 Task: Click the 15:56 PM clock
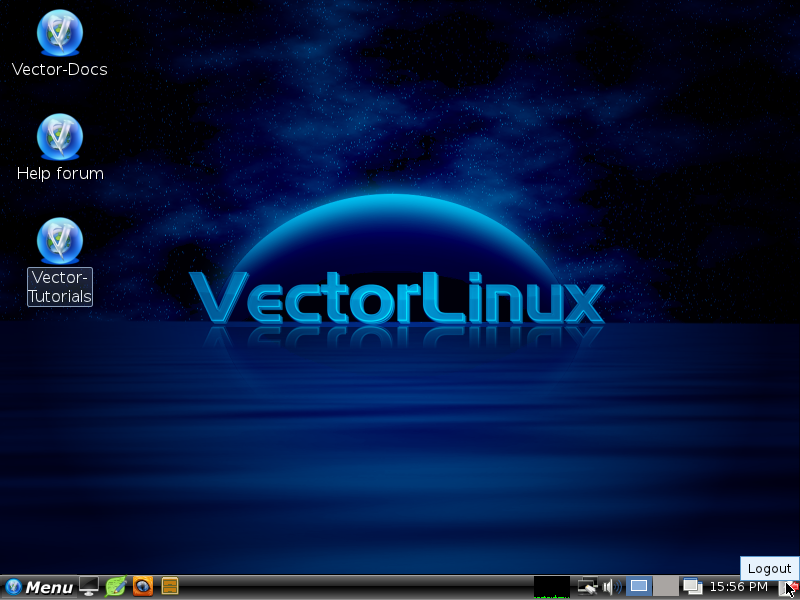(x=738, y=587)
